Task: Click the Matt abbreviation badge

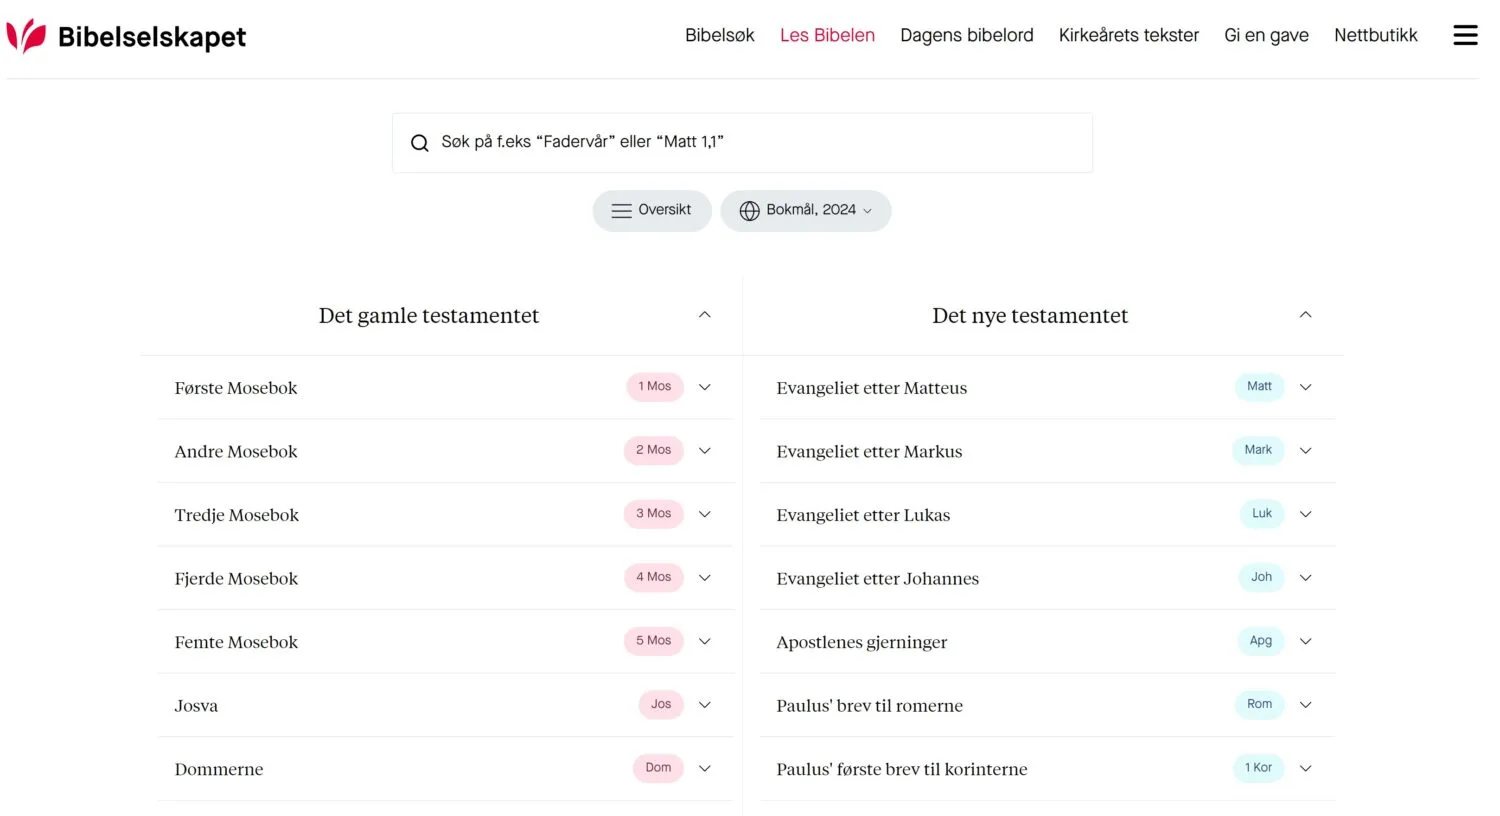Action: pos(1259,387)
